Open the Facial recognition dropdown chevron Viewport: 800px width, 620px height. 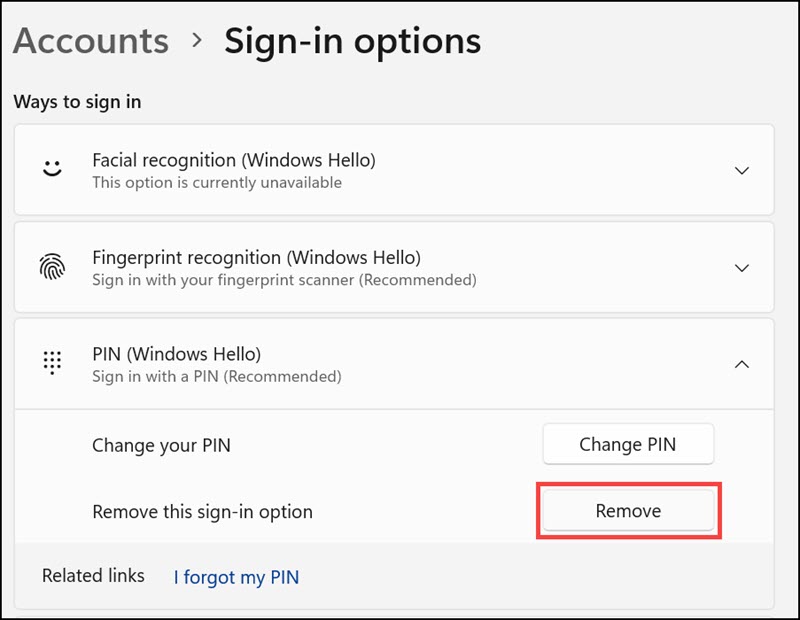point(741,170)
